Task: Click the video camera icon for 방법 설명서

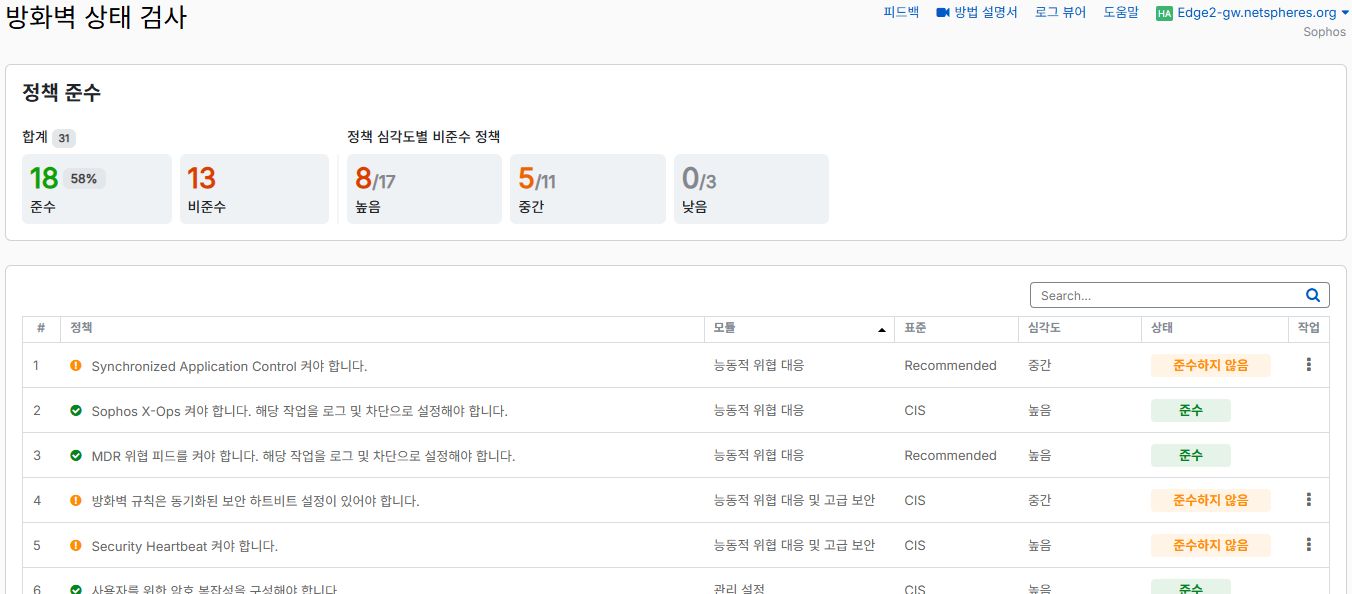Action: [x=942, y=13]
